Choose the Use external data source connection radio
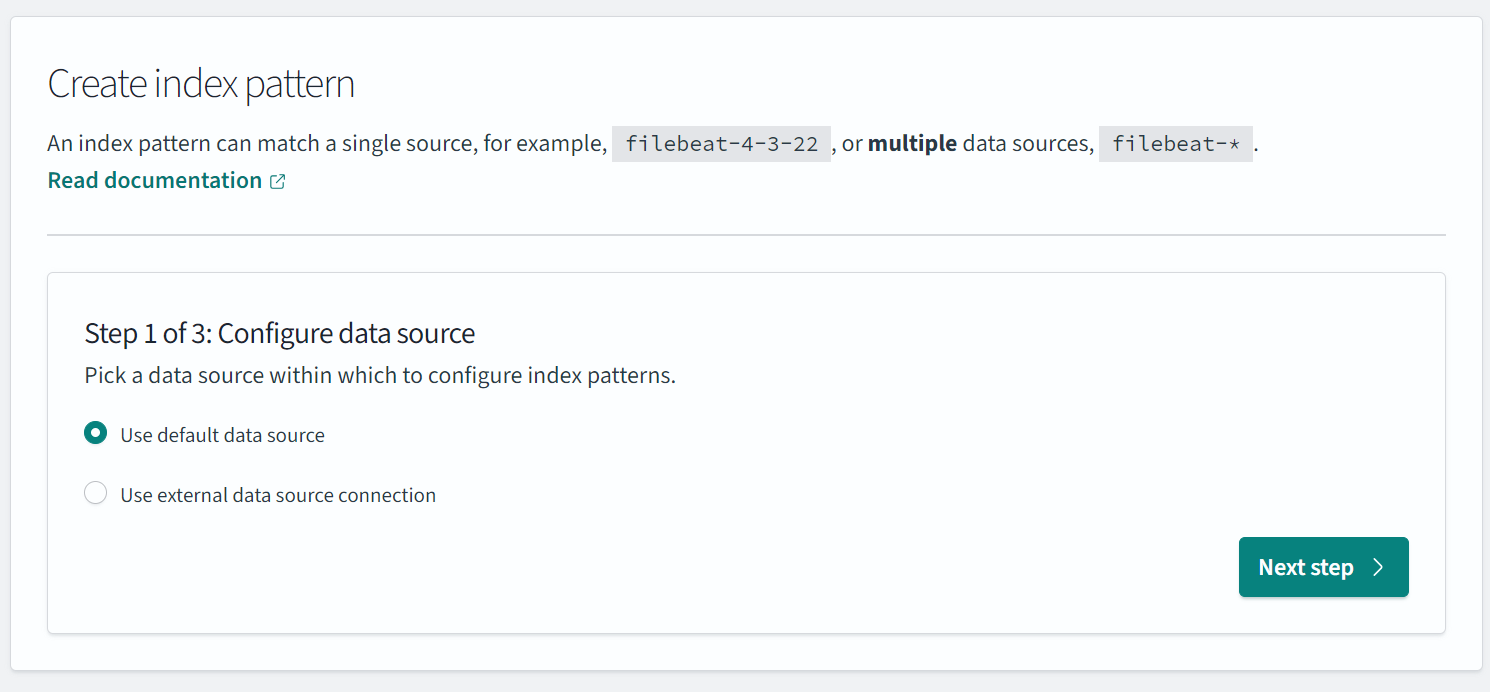Screen dimensions: 1490x692 pyautogui.click(x=95, y=494)
